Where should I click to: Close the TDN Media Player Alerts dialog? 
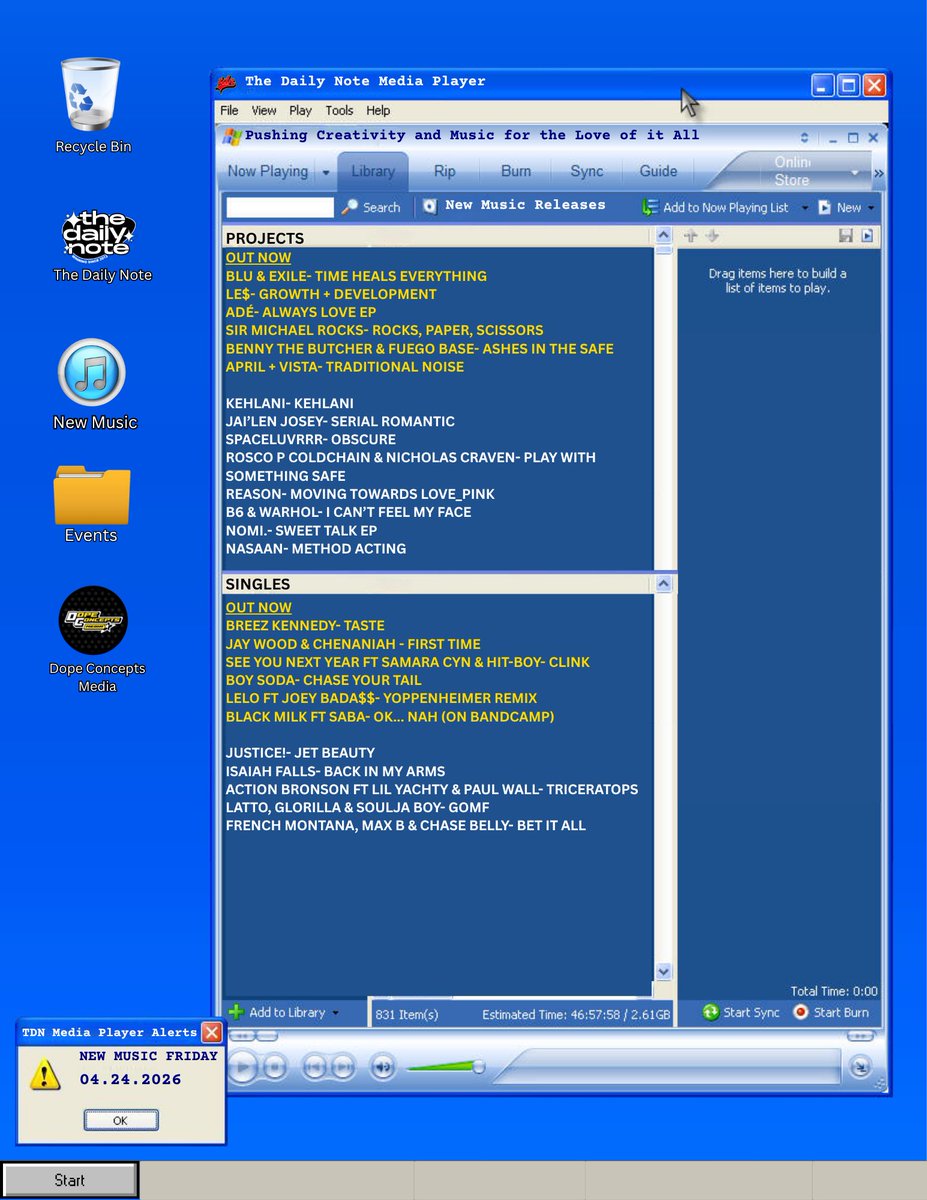[x=211, y=1032]
